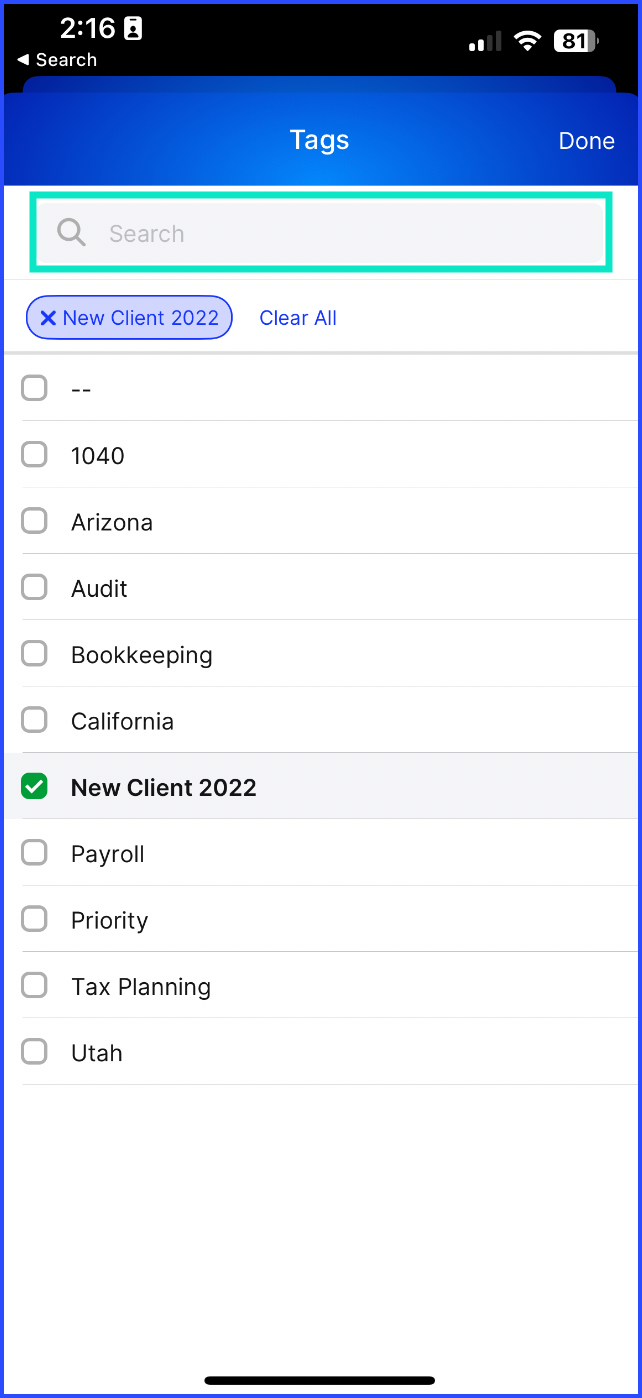This screenshot has height=1398, width=642.
Task: Clear All selected tags
Action: [298, 318]
